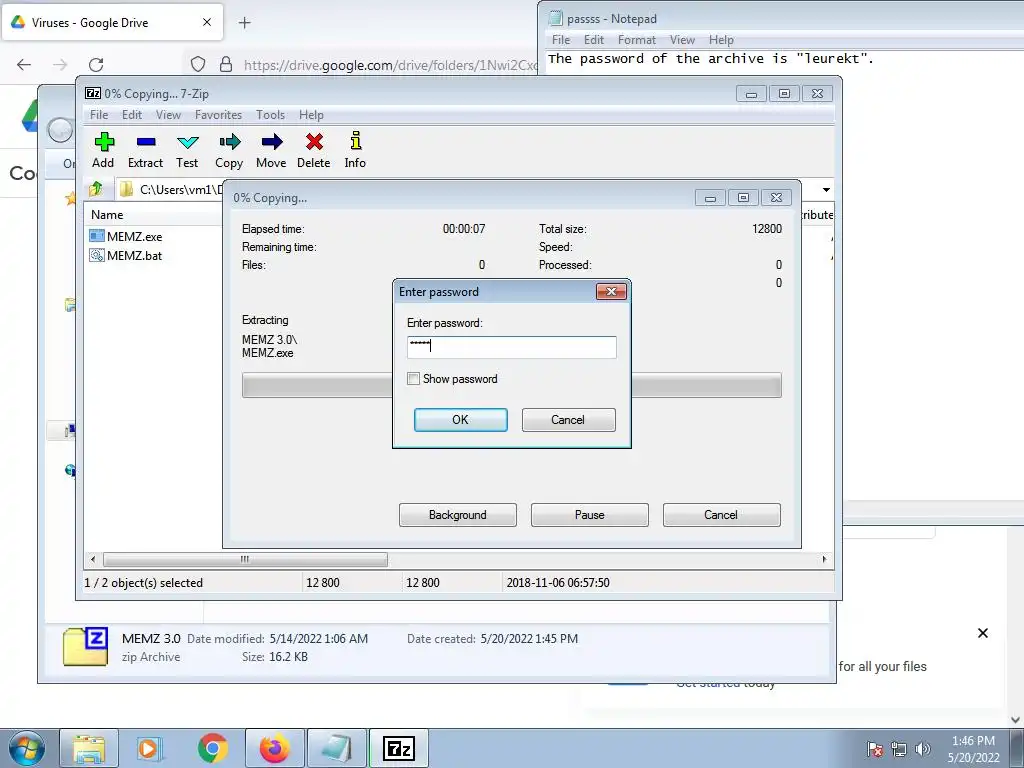Open the 7-Zip Help menu
Image resolution: width=1024 pixels, height=768 pixels.
coord(312,115)
